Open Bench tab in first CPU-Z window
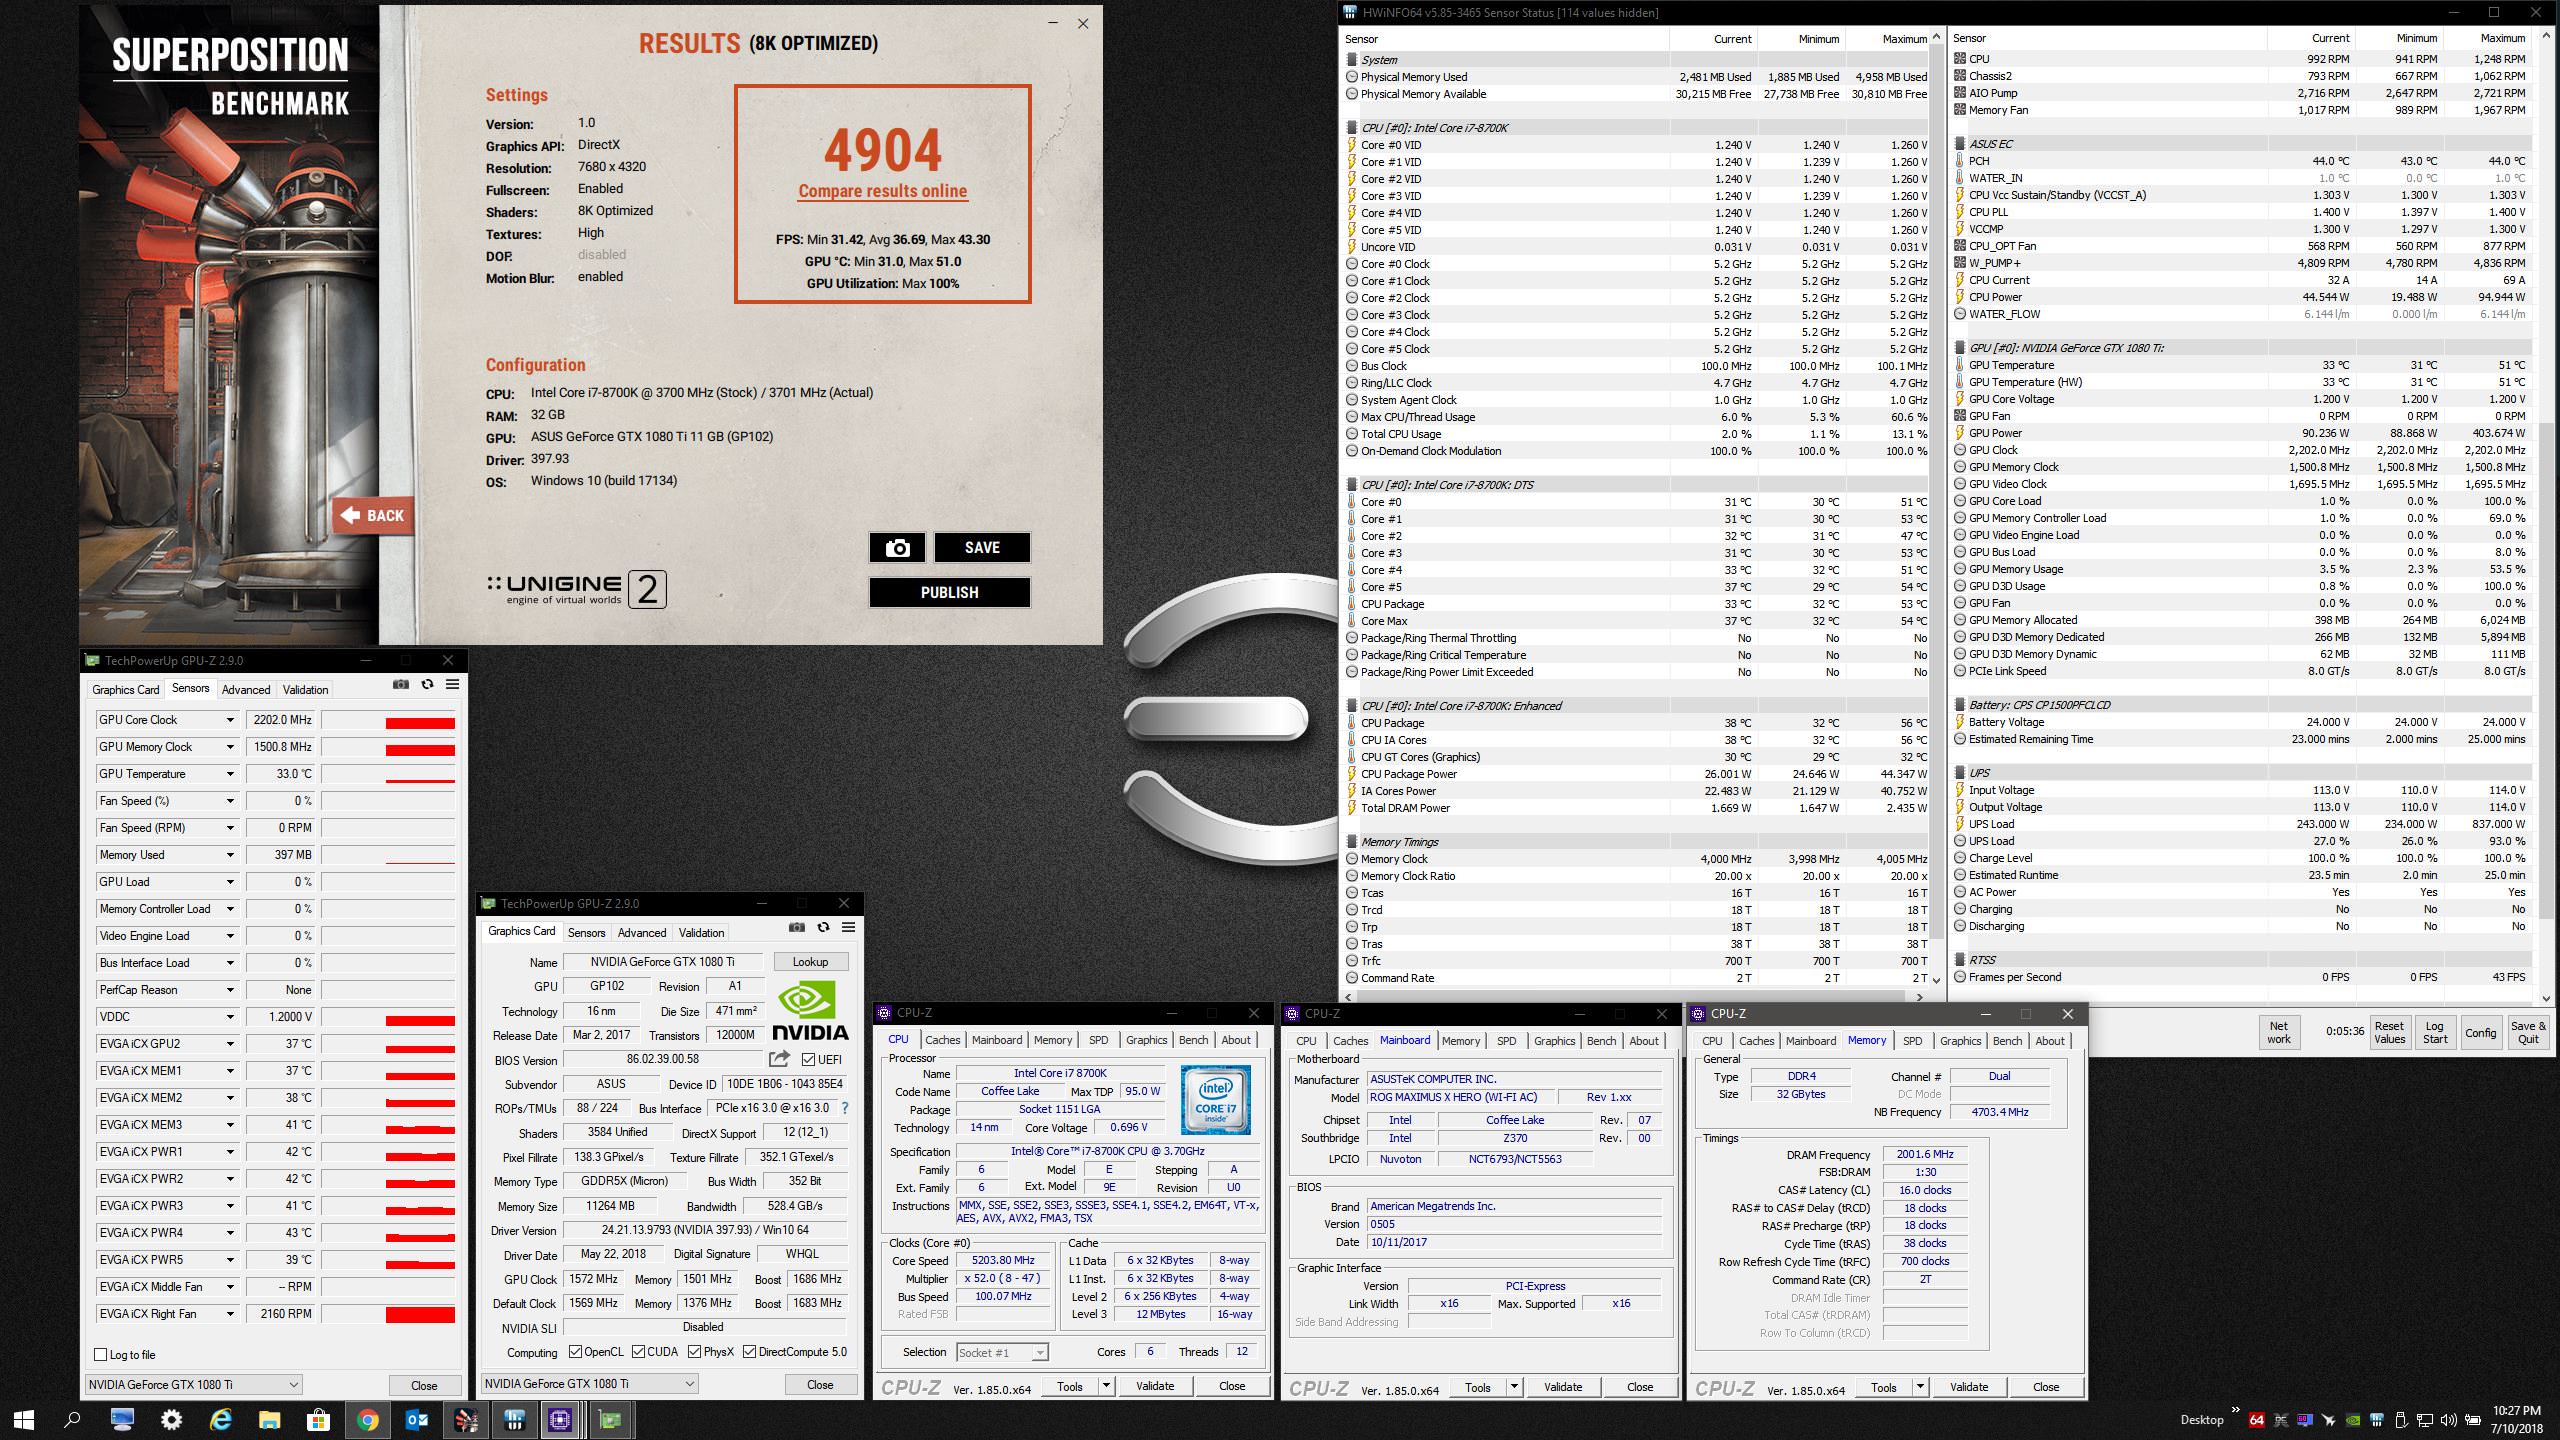 pyautogui.click(x=1193, y=1040)
